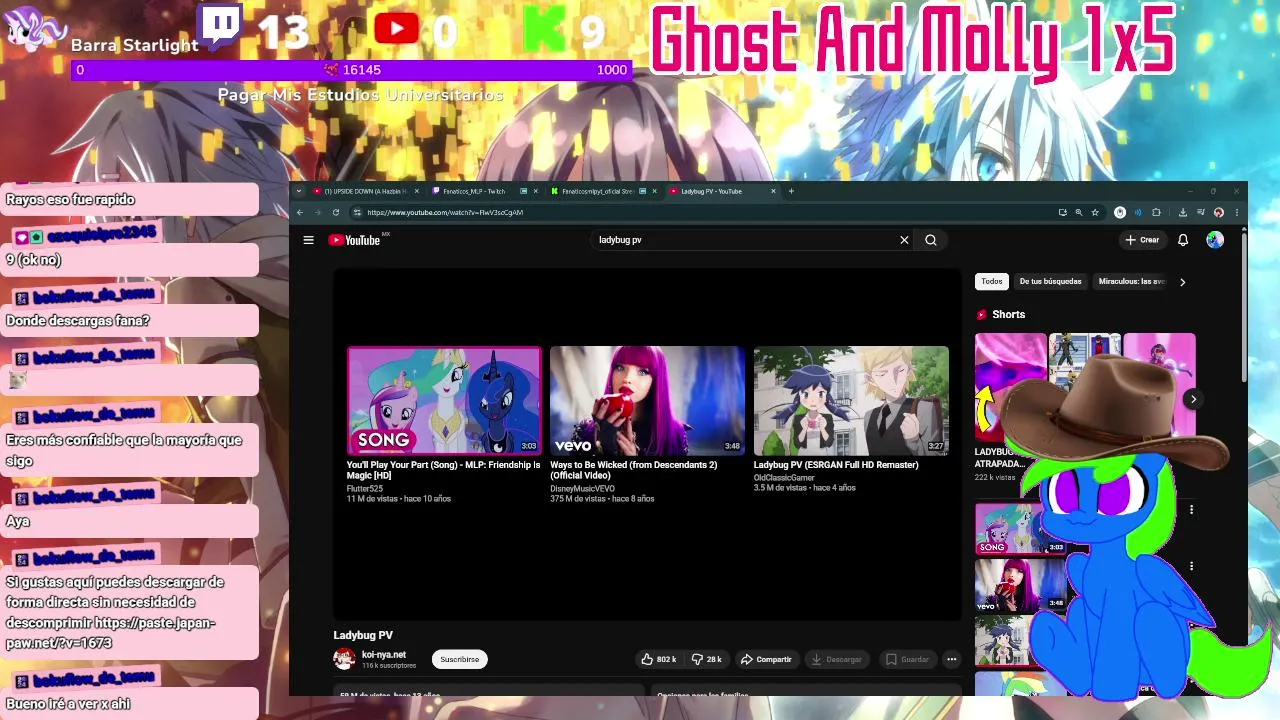This screenshot has width=1280, height=720.
Task: Clear the search box with the X icon
Action: pos(904,240)
